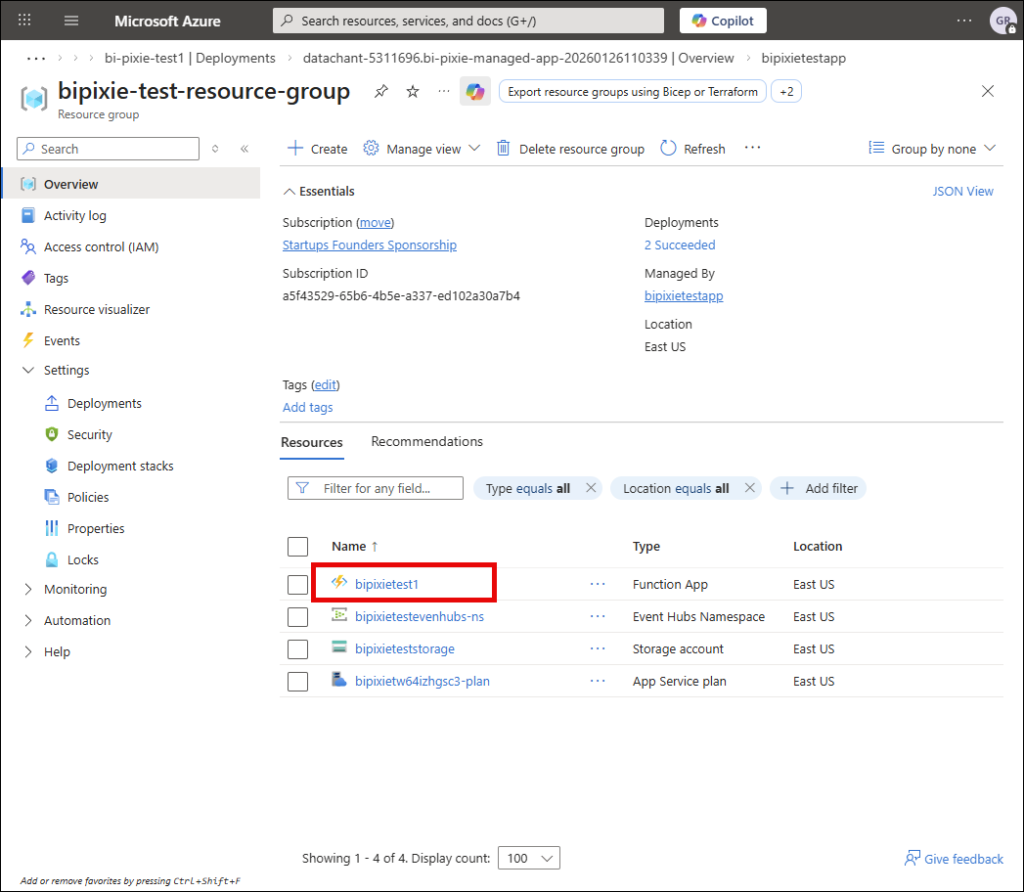Select the bipixietestevenhubs-ns checkbox
Image resolution: width=1024 pixels, height=892 pixels.
297,617
